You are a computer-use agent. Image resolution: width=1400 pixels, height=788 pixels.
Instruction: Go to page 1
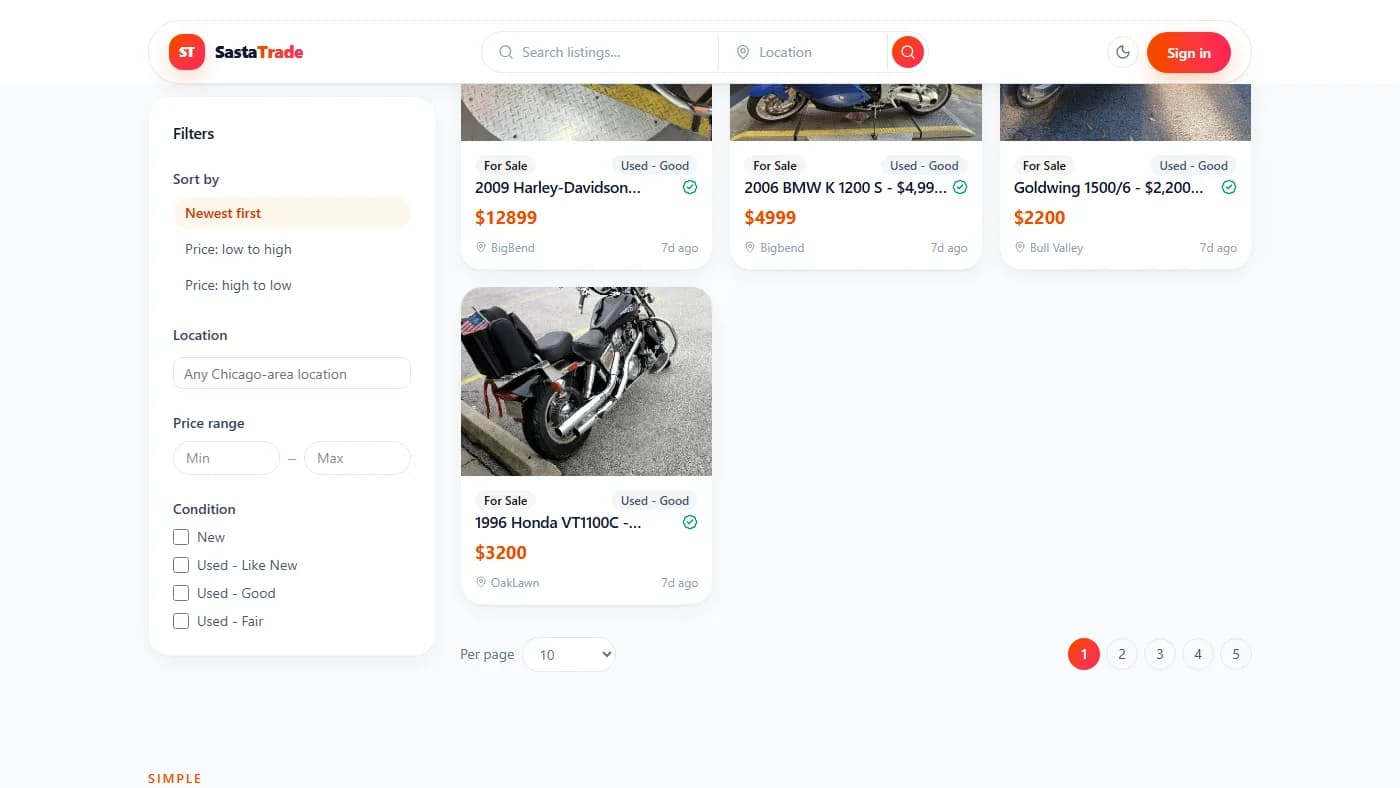point(1084,654)
